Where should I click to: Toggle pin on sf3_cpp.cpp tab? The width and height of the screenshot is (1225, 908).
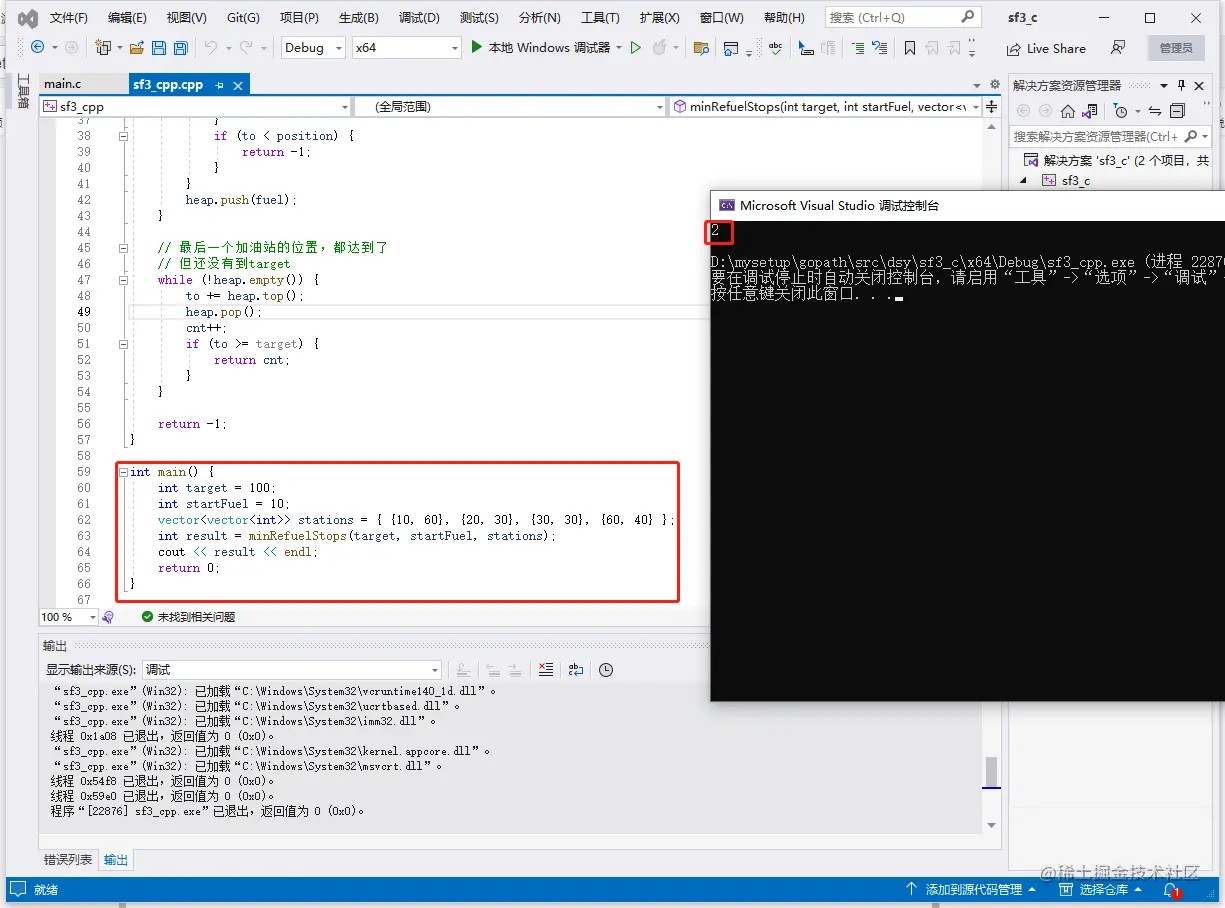point(219,85)
